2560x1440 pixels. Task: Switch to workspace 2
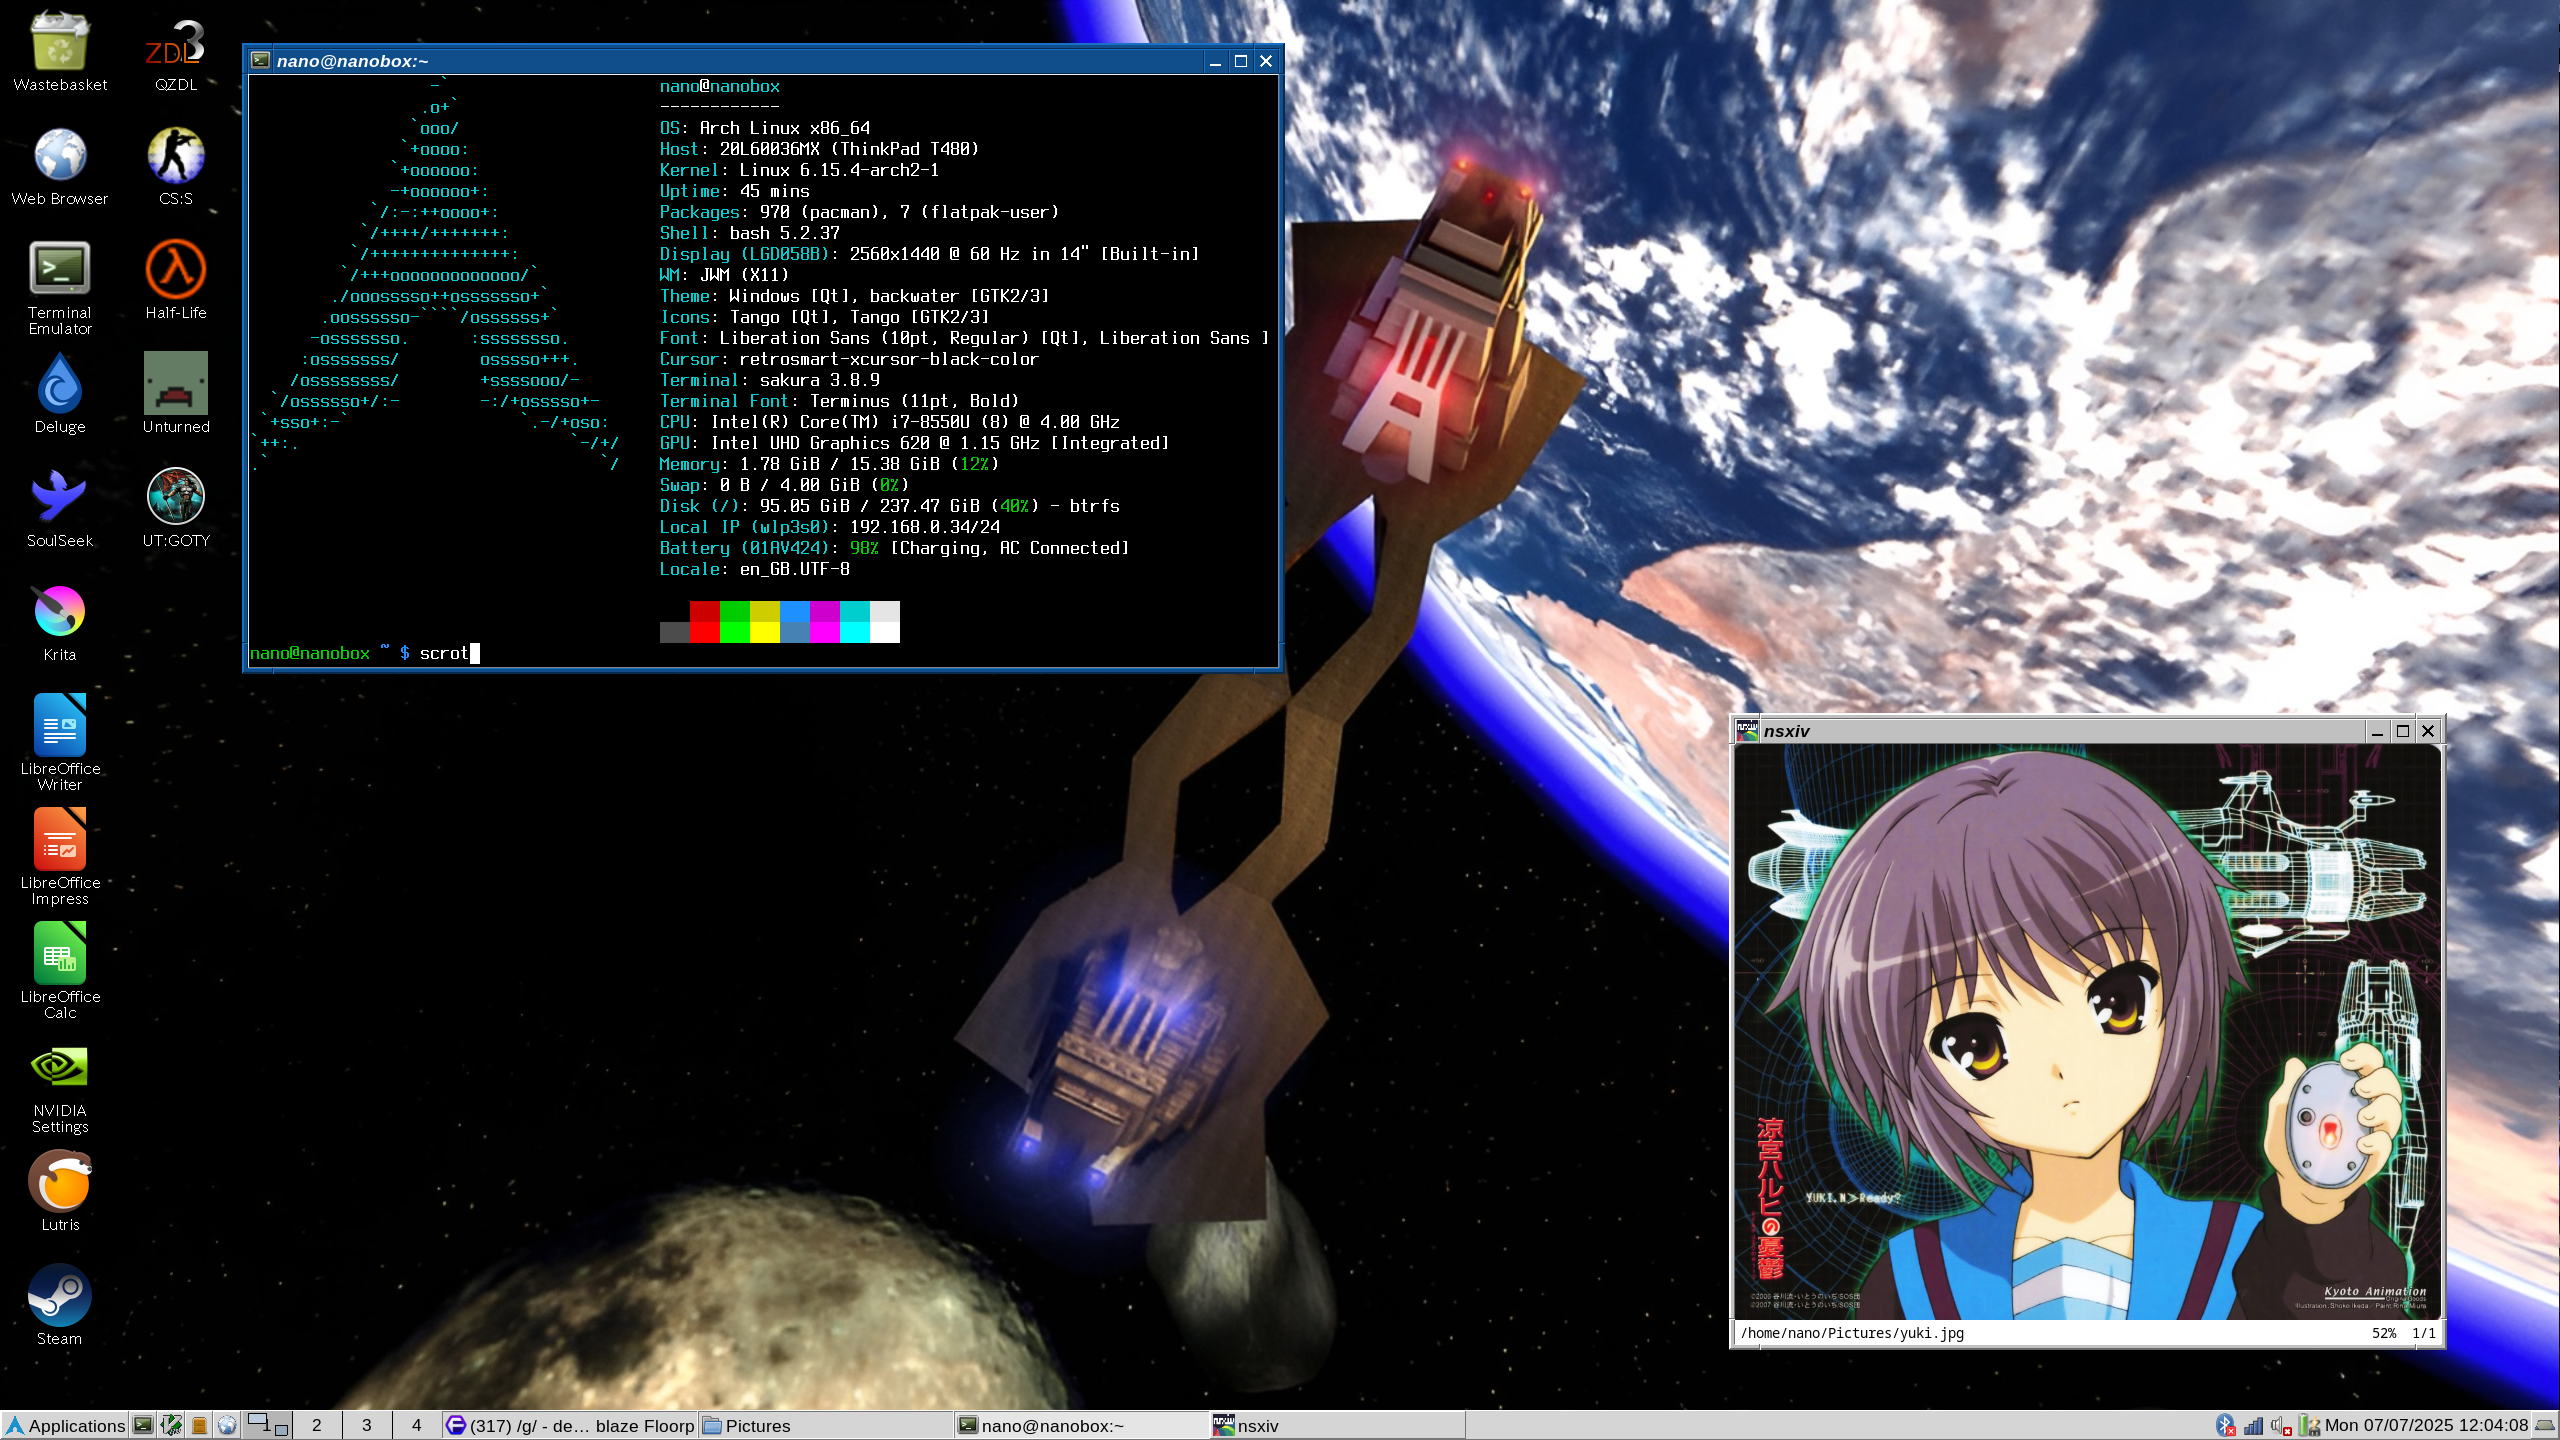pos(317,1426)
